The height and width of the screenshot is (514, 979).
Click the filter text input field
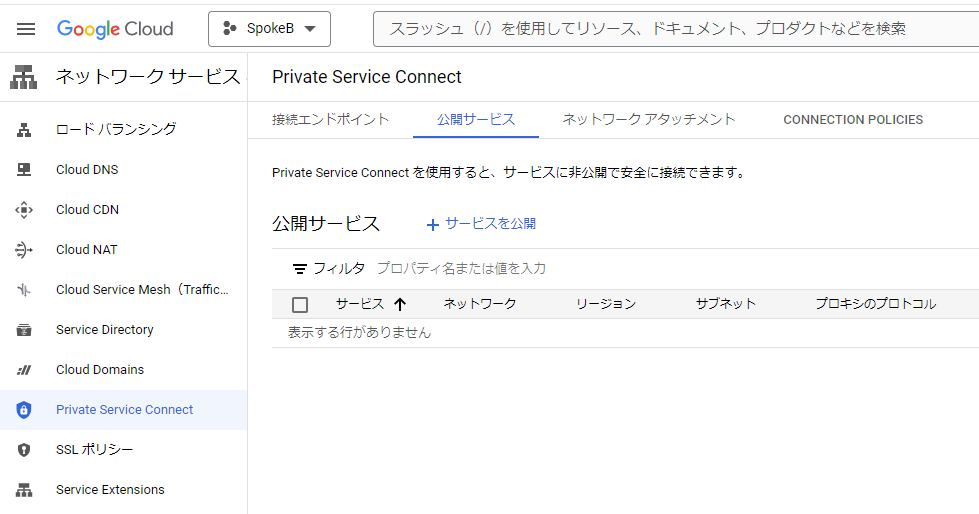click(x=600, y=269)
